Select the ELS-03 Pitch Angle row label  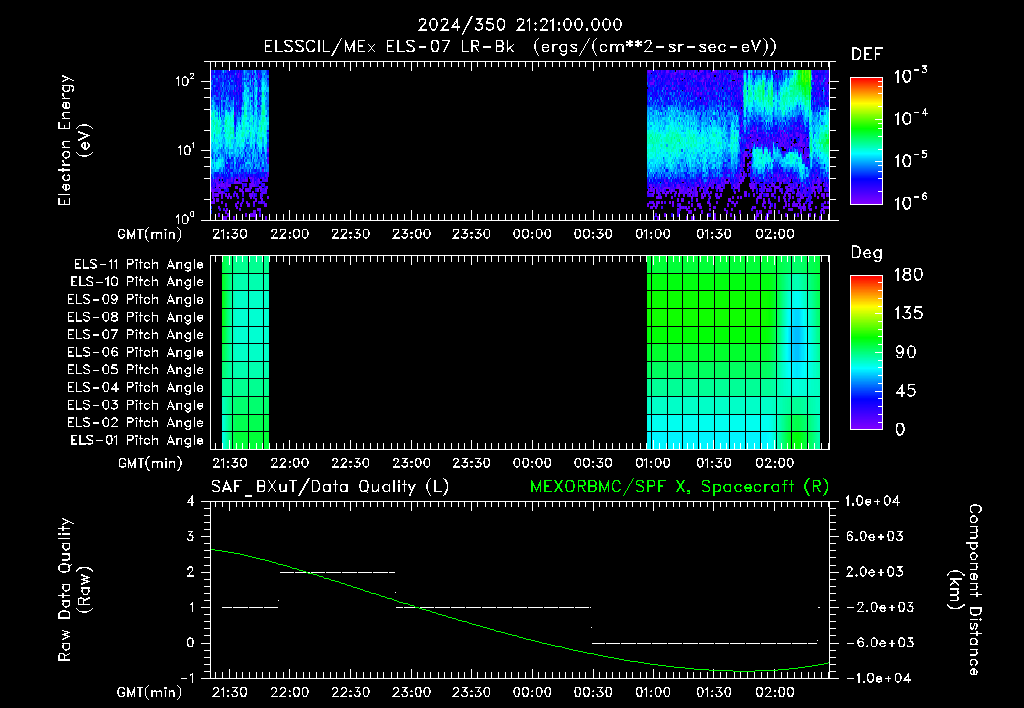coord(136,406)
